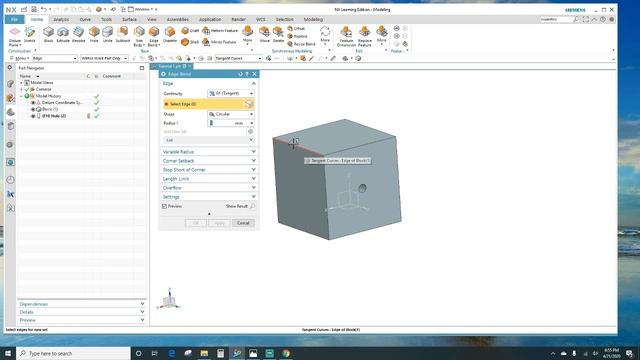Open the Feature Dimension tool
Screen dimensions: 640x360
(347, 36)
